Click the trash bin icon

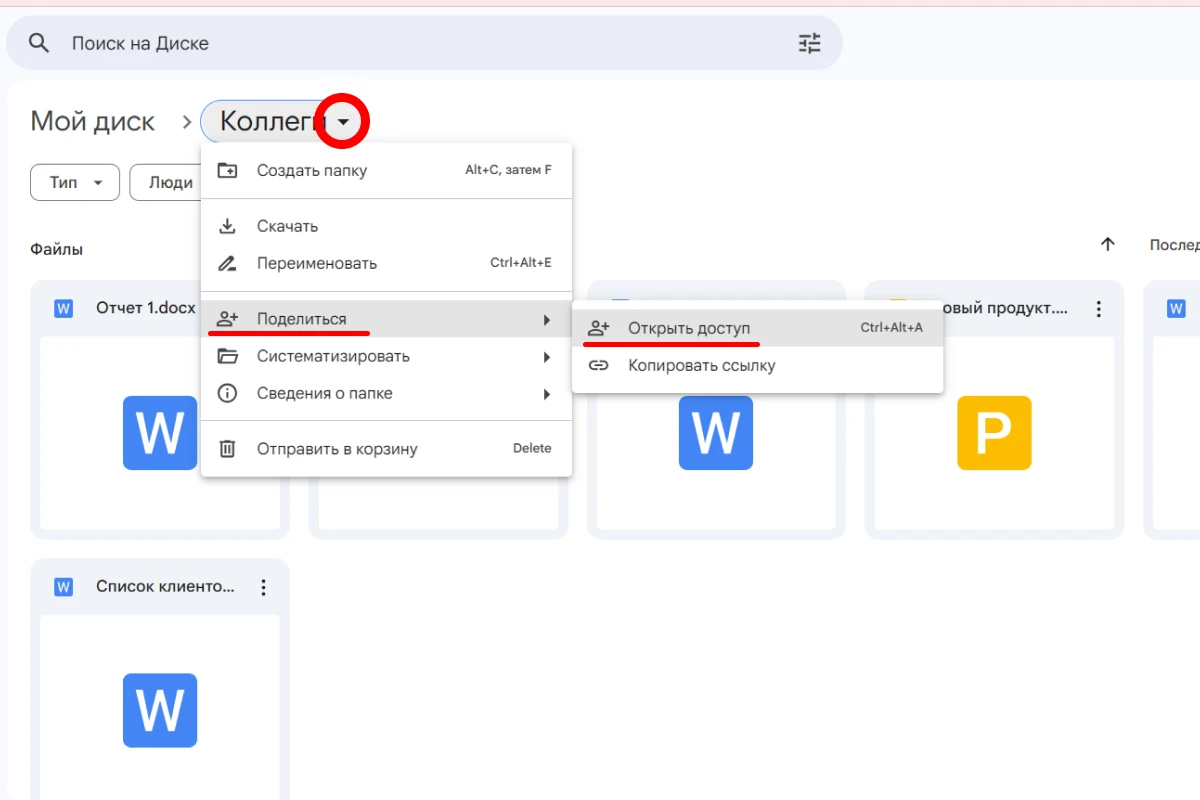tap(228, 448)
